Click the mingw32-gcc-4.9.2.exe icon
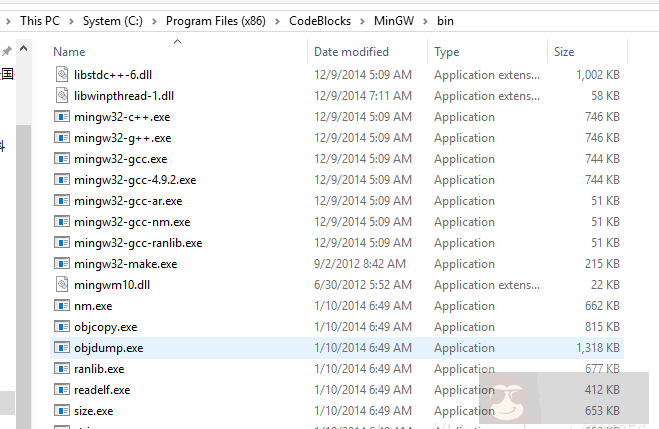The image size is (659, 429). pyautogui.click(x=62, y=179)
